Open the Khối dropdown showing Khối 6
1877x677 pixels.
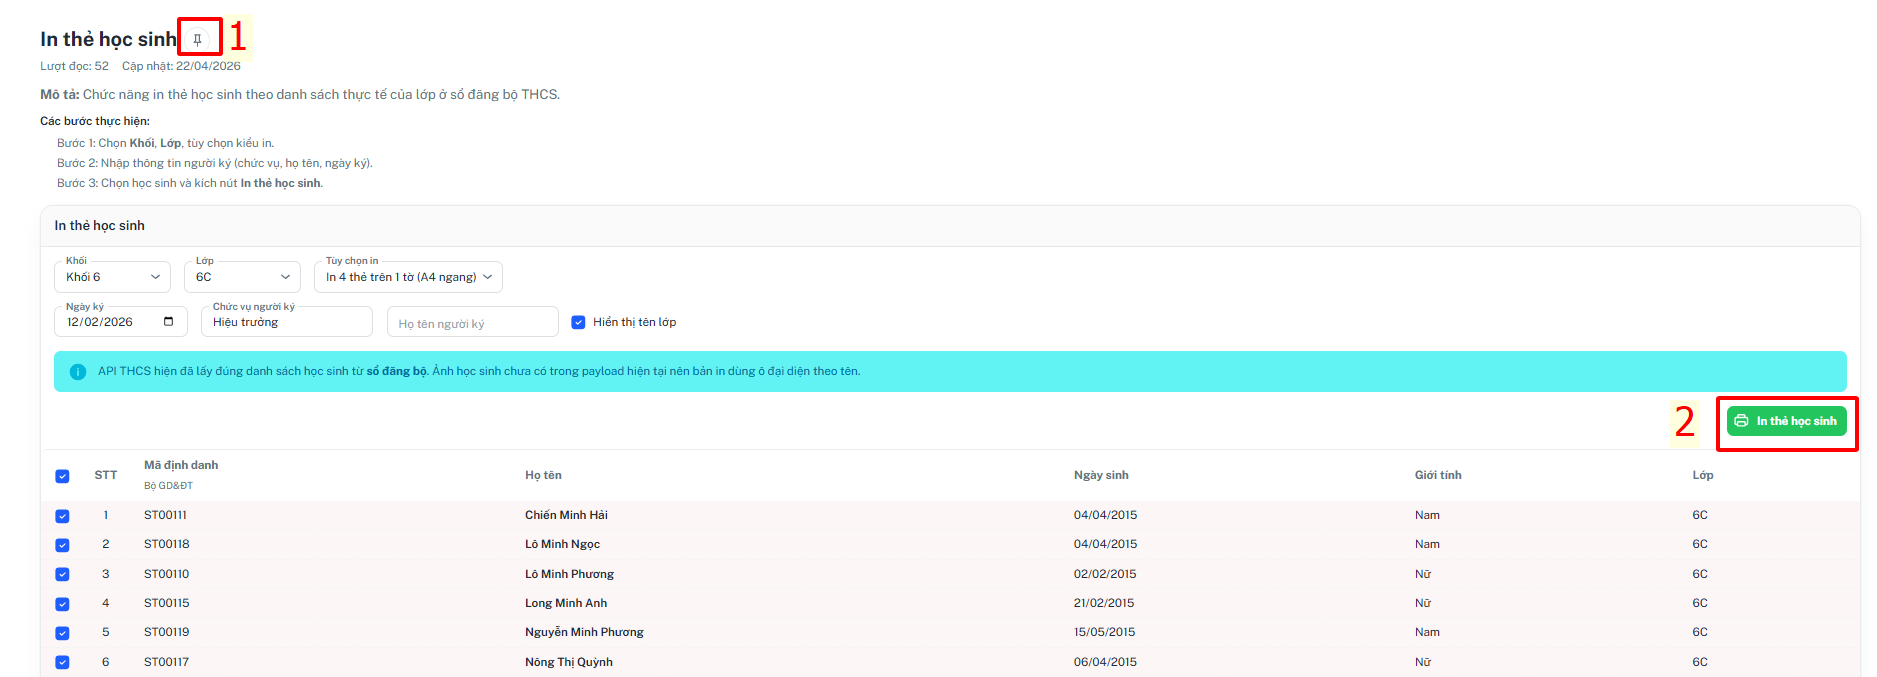tap(112, 277)
